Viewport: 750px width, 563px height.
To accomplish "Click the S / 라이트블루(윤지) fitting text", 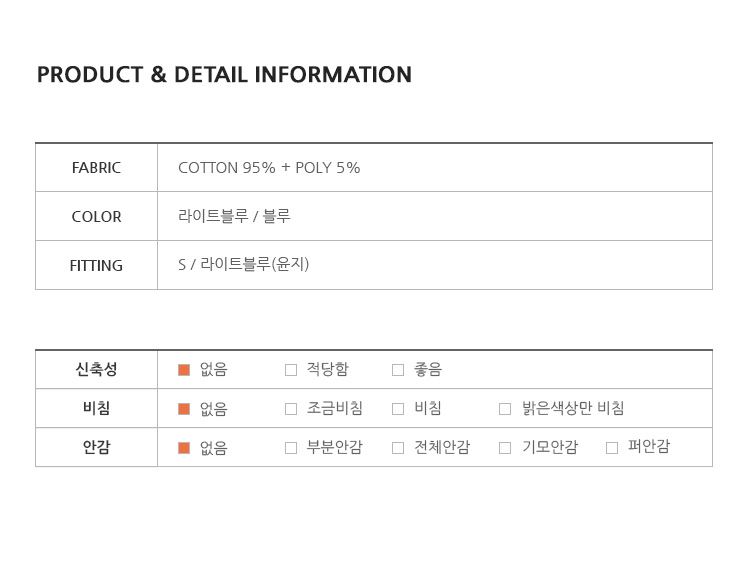I will pos(243,264).
